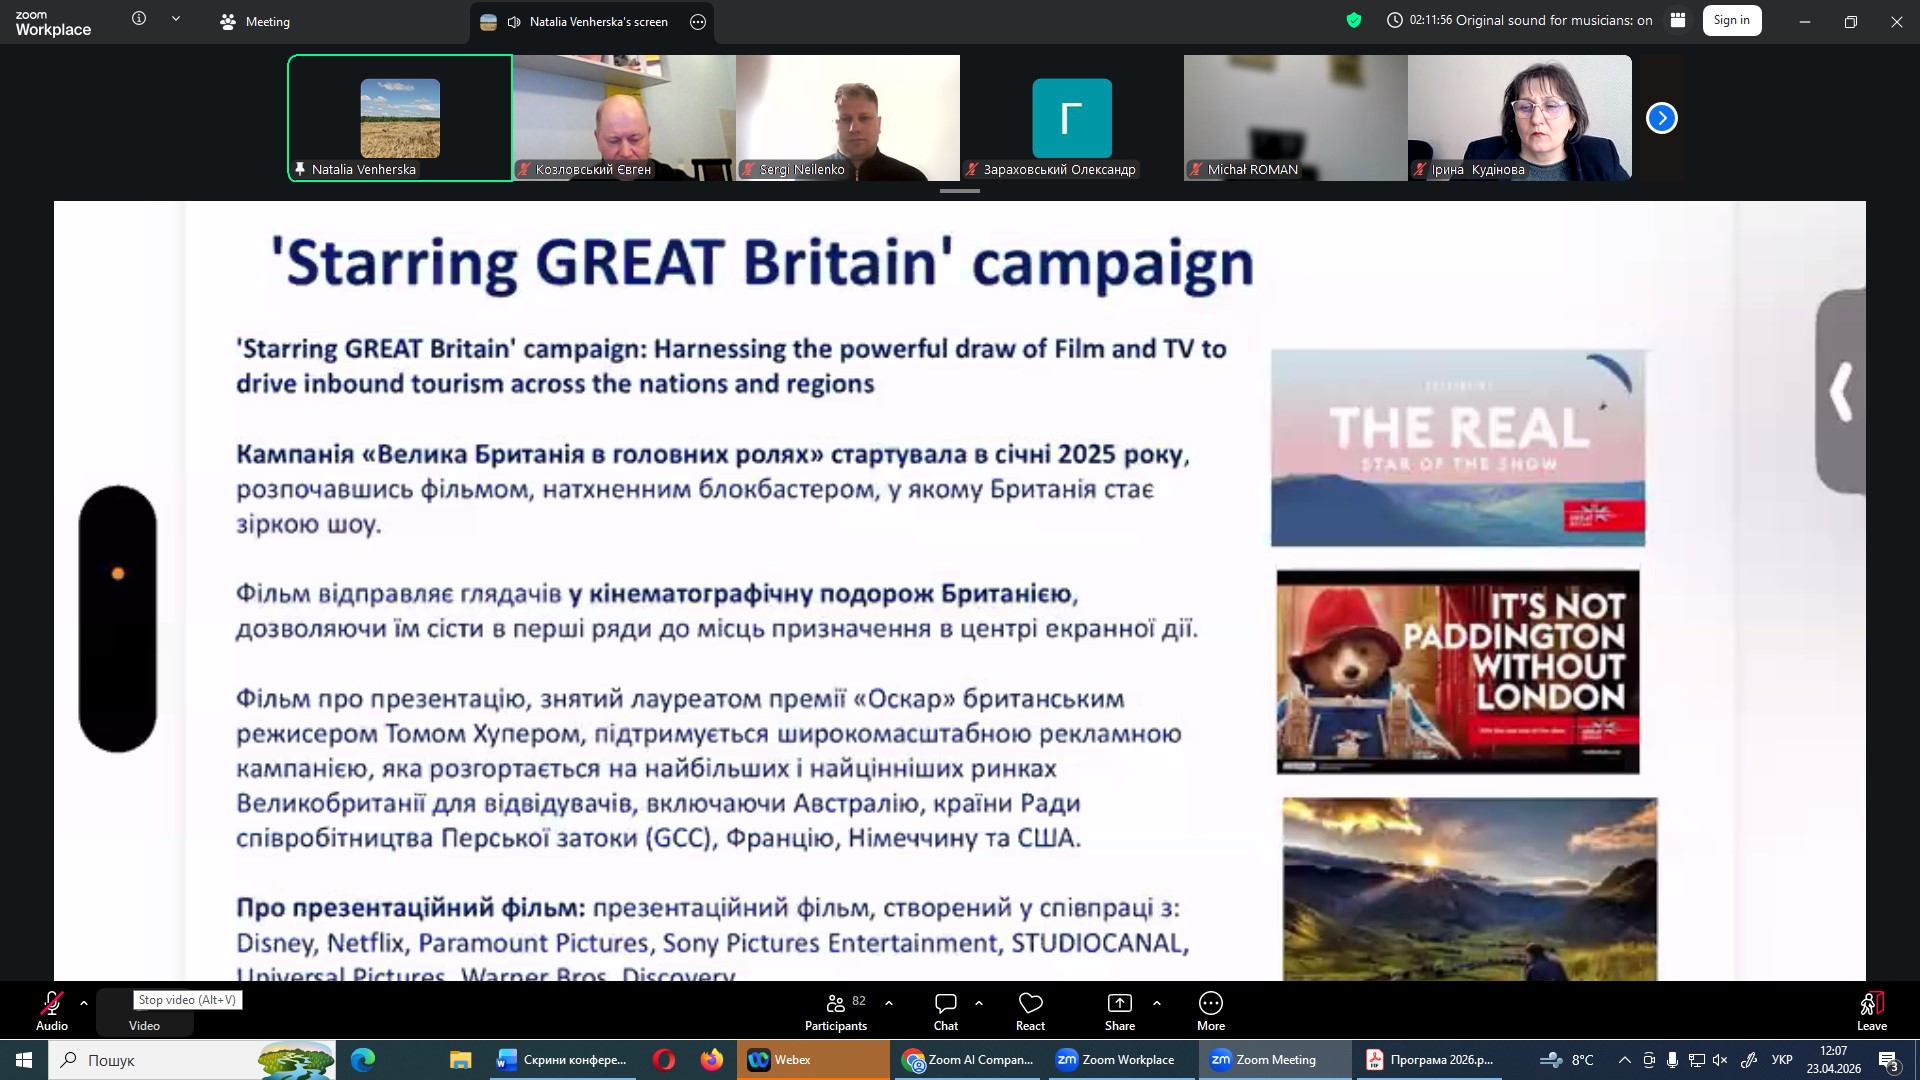Open the More options icon
Screen dimensions: 1920x1080
pos(1210,1004)
